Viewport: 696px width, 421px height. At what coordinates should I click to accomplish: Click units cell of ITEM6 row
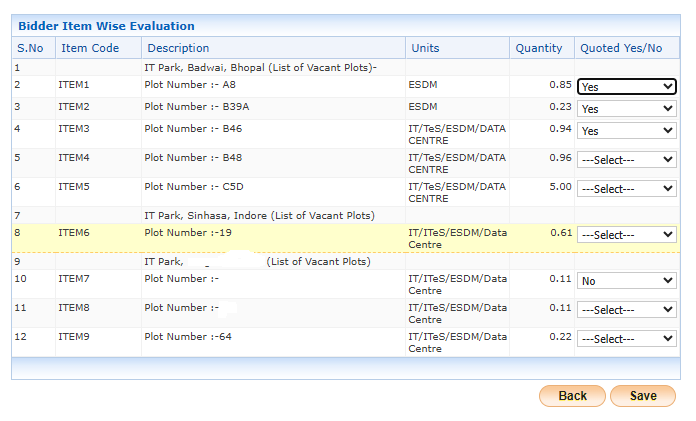(x=457, y=238)
